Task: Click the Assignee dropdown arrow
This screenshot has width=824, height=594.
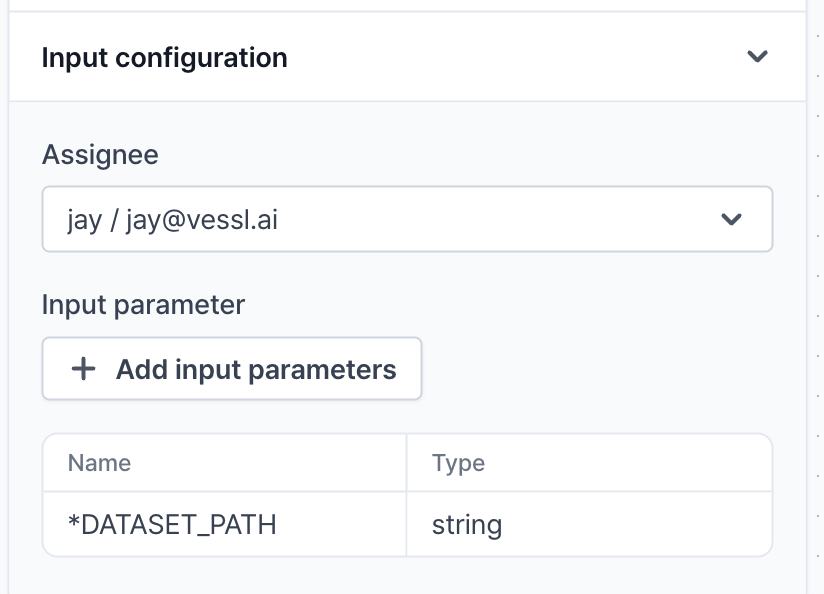Action: [x=732, y=219]
